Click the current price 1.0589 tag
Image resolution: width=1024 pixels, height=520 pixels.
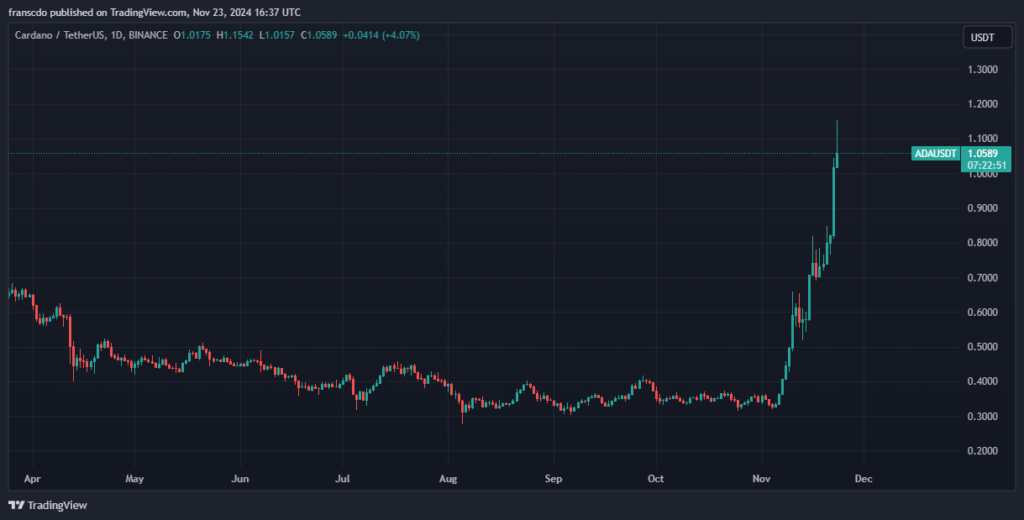tap(986, 153)
